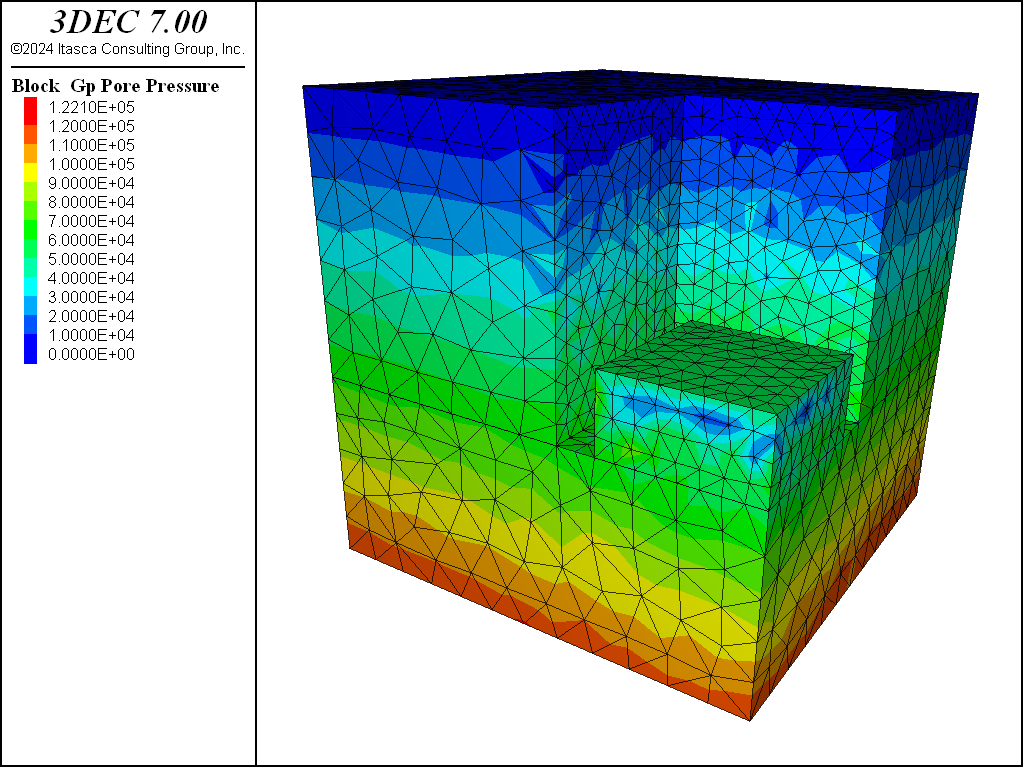Click the legend value 6.0000E+04
1024x768 pixels.
(91, 240)
